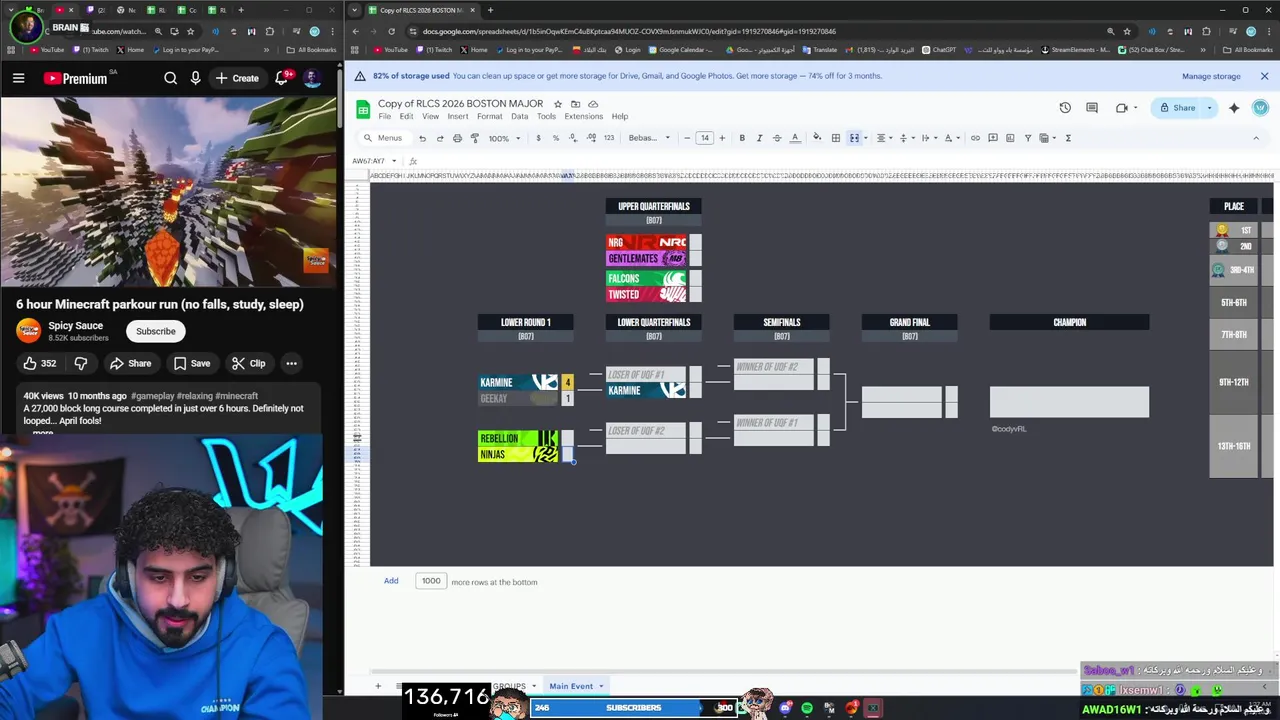
Task: Redo the action in Sheets toolbar
Action: [439, 138]
